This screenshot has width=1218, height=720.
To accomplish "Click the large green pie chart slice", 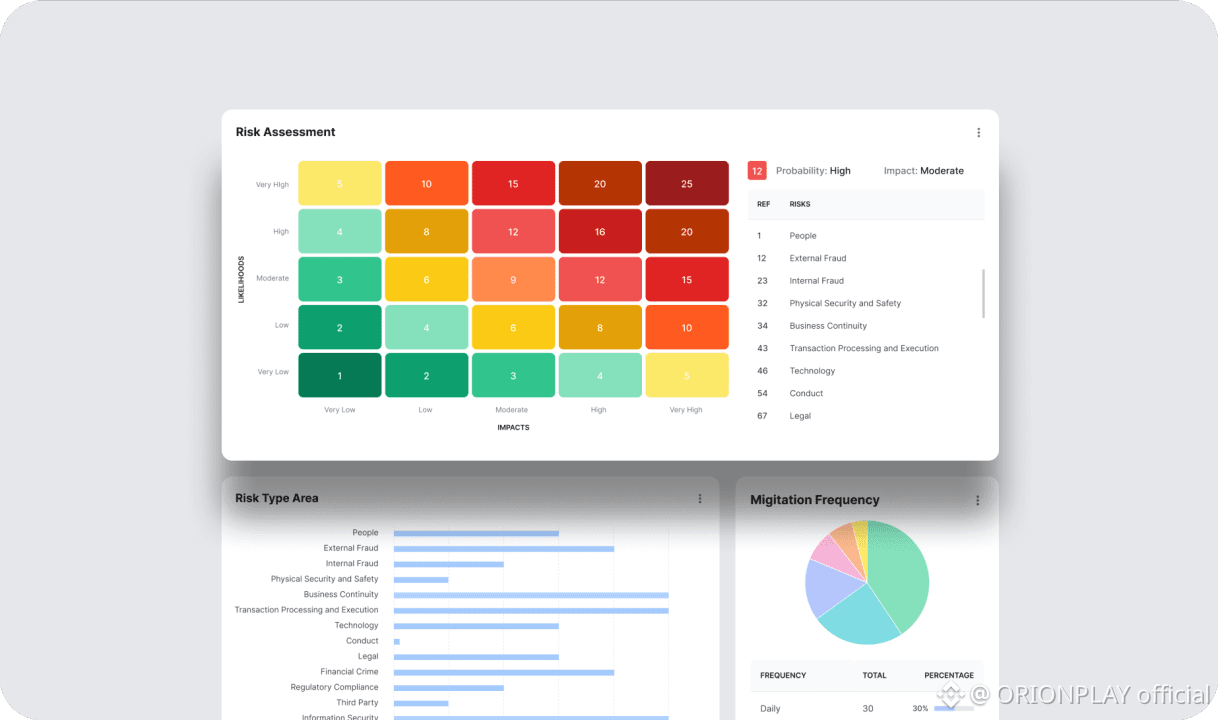I will pyautogui.click(x=902, y=570).
